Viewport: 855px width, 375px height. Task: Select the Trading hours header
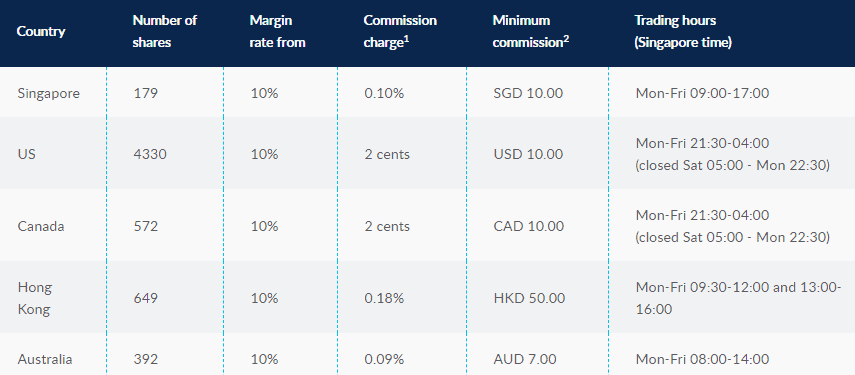tap(683, 32)
